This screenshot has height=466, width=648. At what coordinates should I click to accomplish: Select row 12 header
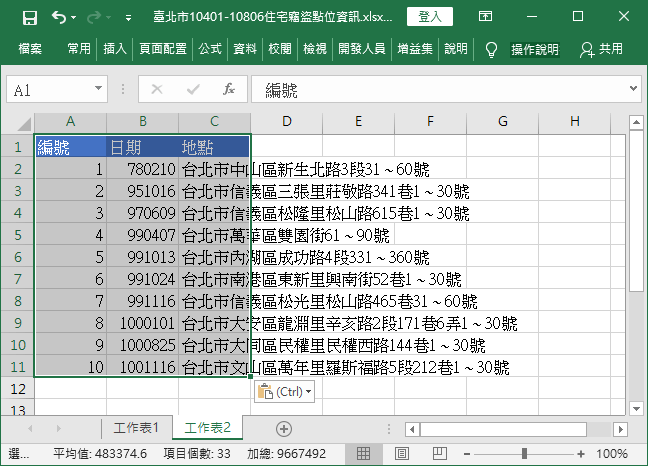pyautogui.click(x=17, y=389)
